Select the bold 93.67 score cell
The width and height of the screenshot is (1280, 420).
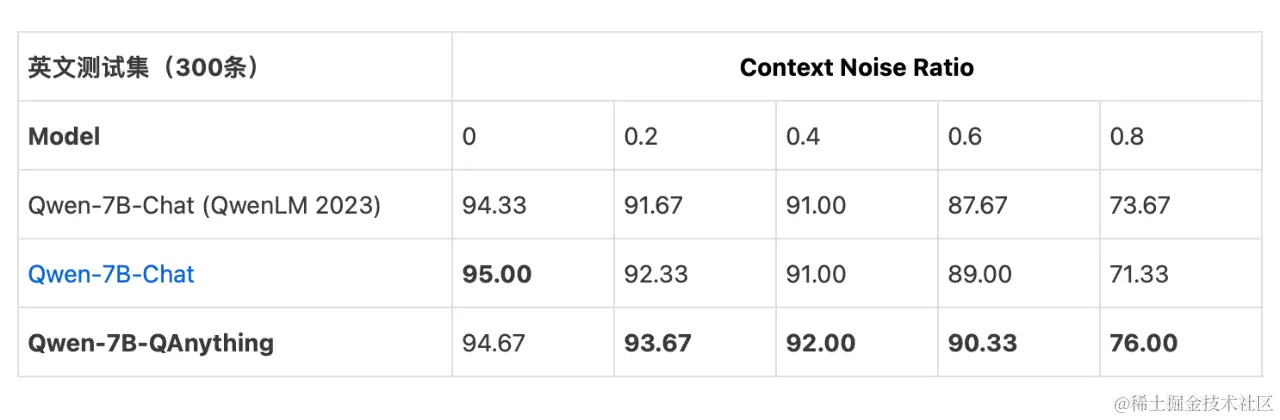tap(658, 343)
